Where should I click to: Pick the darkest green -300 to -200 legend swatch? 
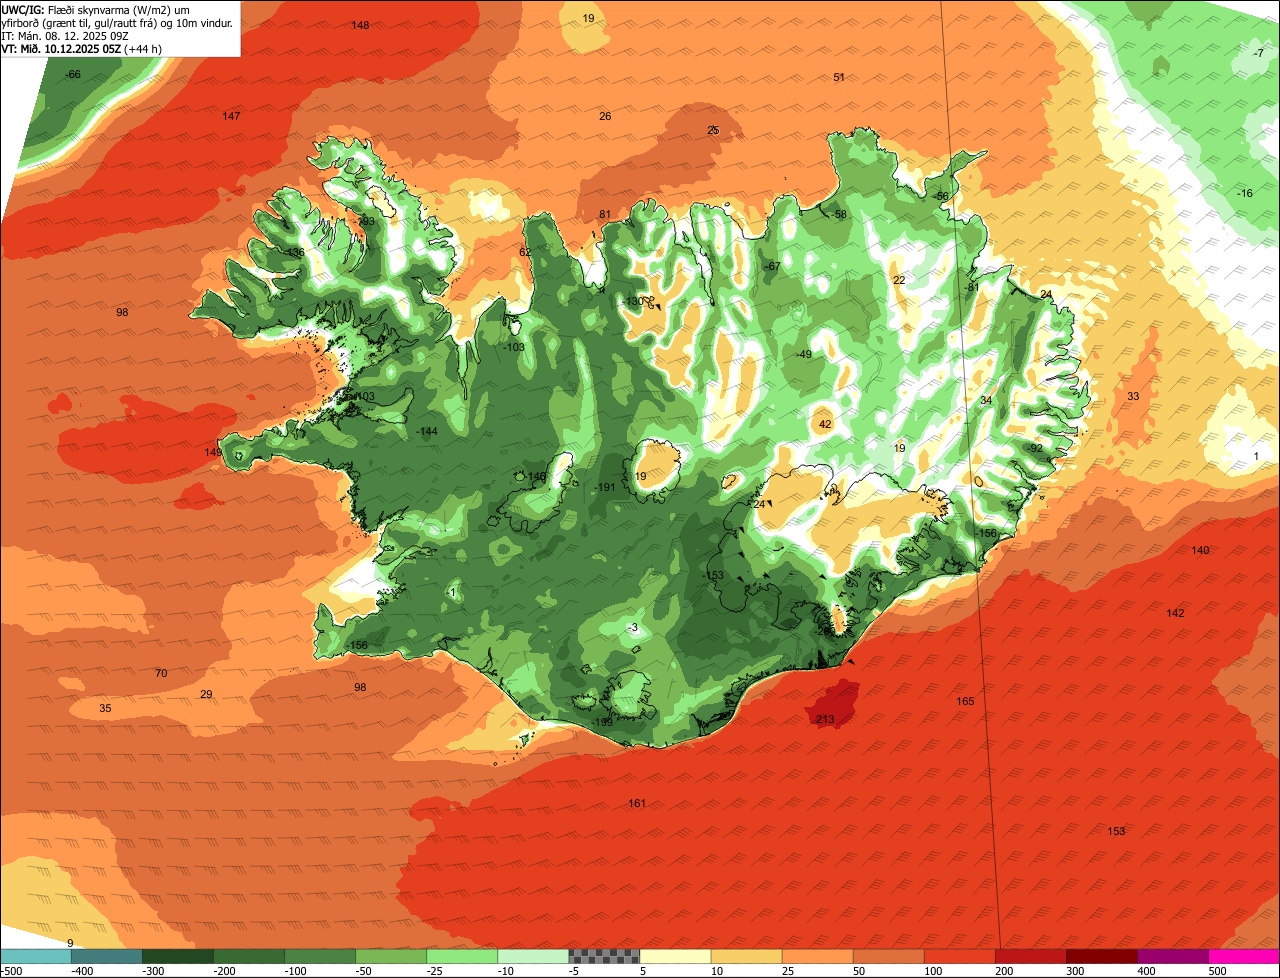click(x=178, y=957)
